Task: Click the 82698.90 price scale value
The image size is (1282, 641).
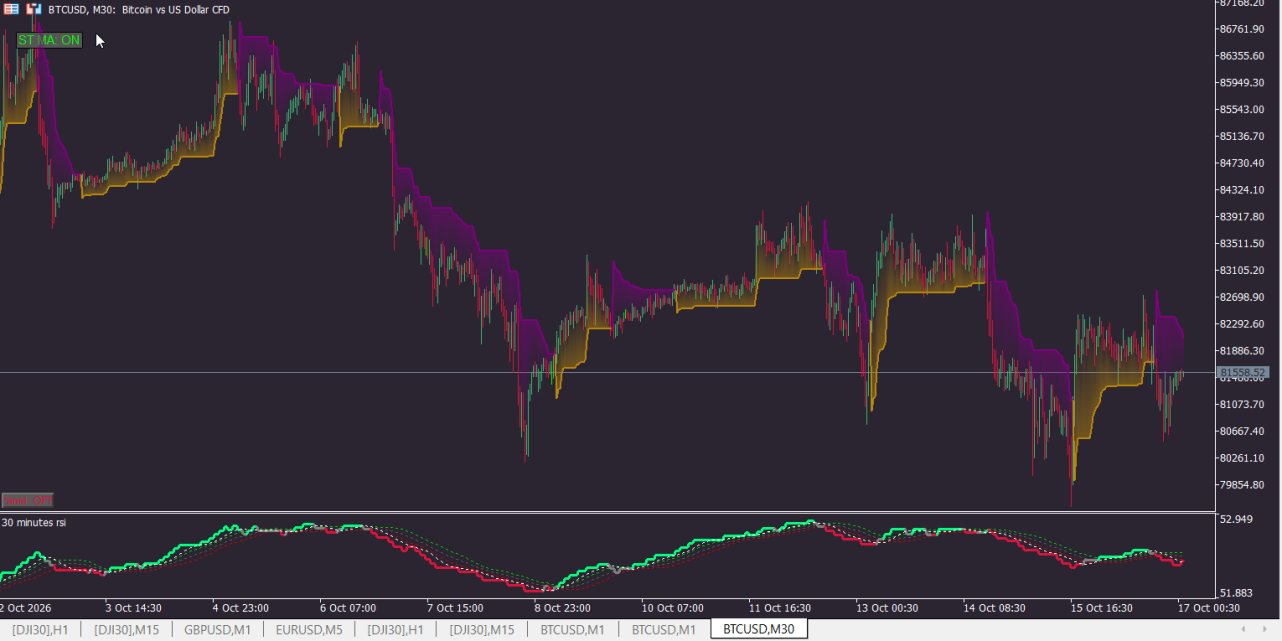Action: (1243, 298)
